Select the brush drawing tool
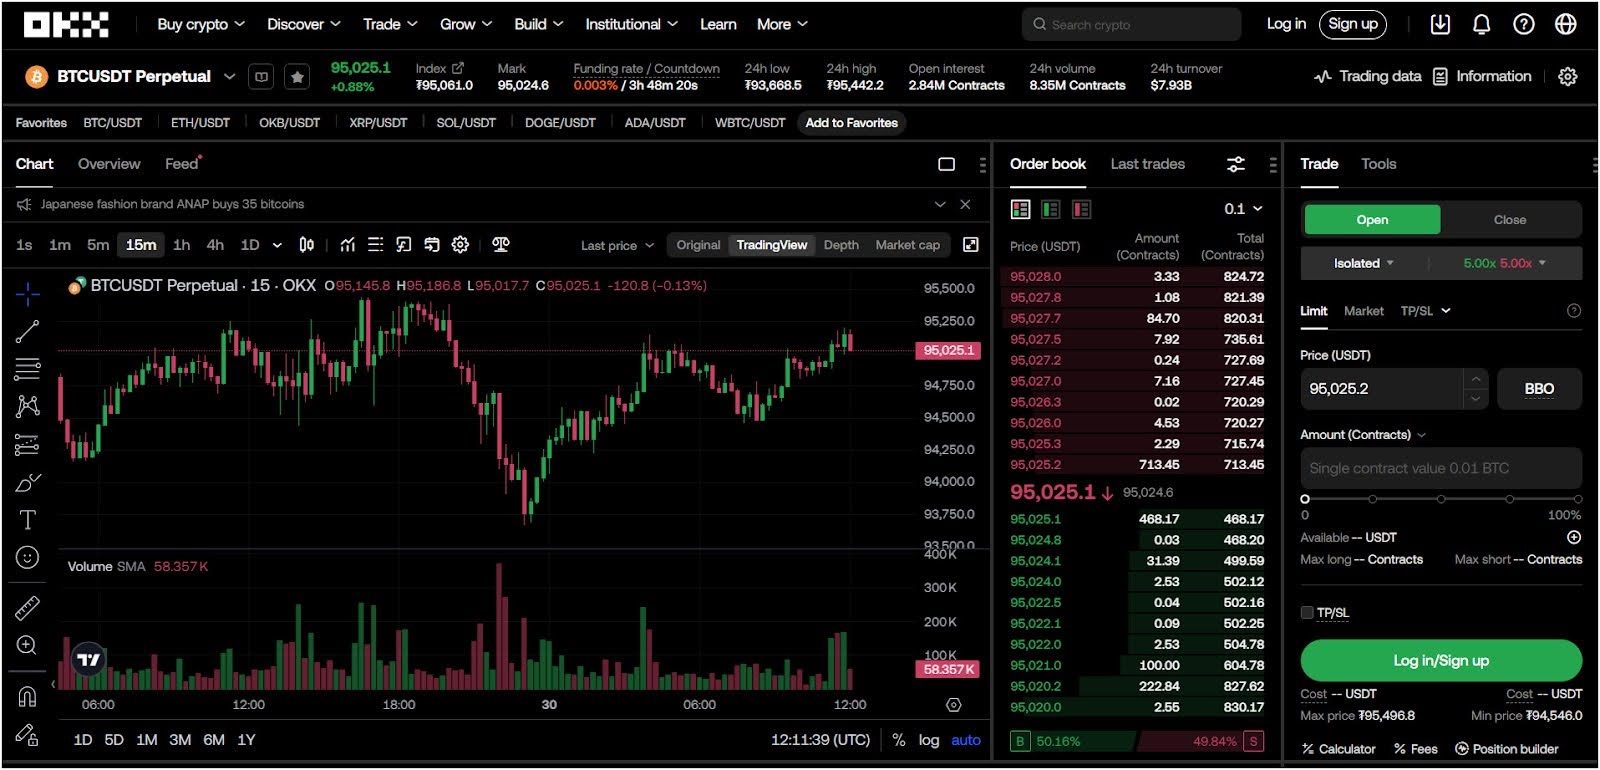This screenshot has height=770, width=1600. coord(28,483)
